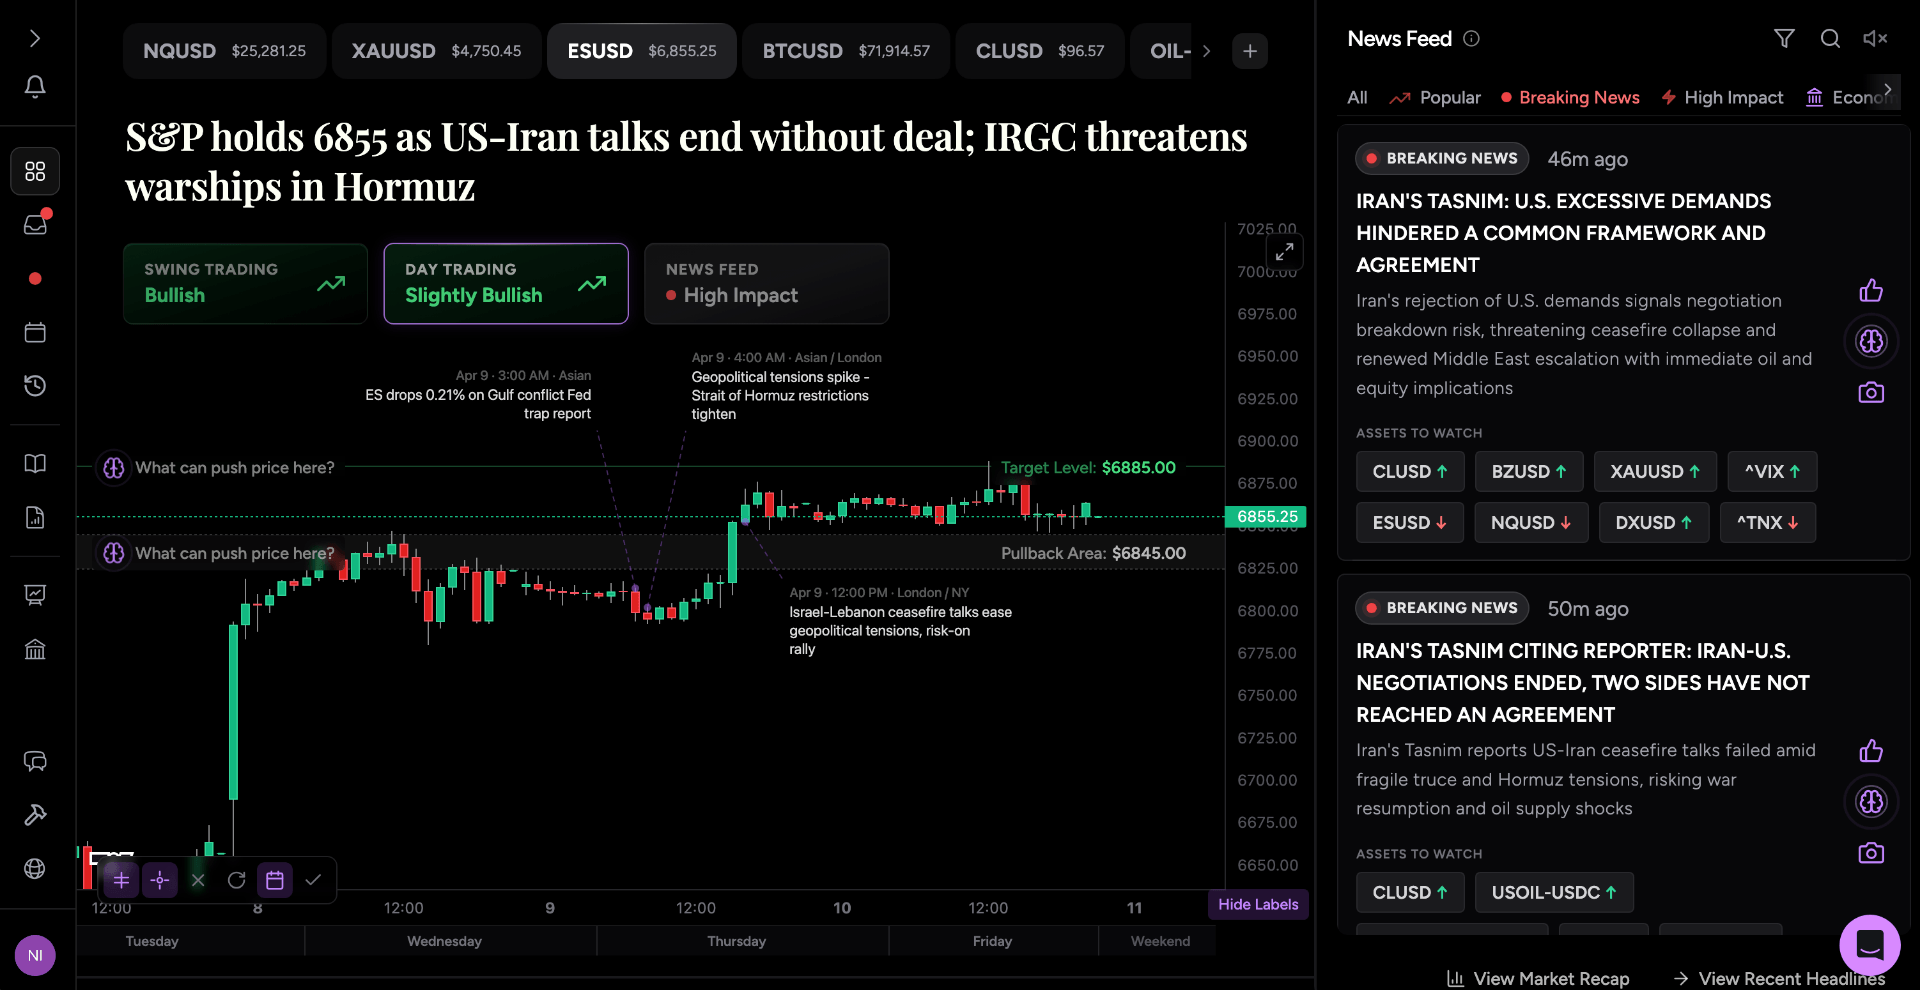Click the CLUSD asset-to-watch chip
The image size is (1920, 990).
point(1410,471)
